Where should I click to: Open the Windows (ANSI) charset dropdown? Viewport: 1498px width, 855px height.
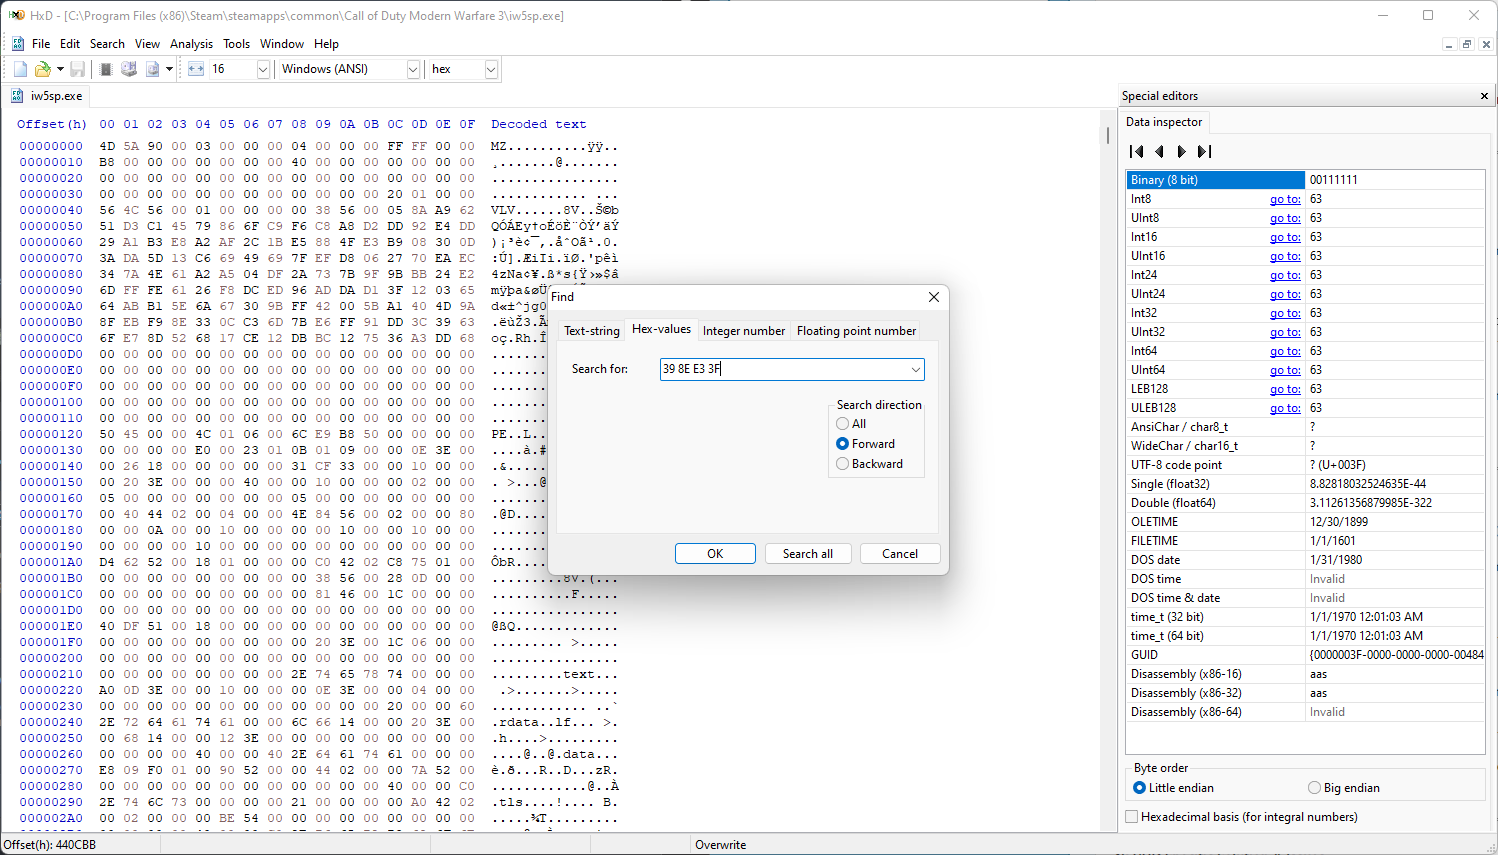pos(412,69)
